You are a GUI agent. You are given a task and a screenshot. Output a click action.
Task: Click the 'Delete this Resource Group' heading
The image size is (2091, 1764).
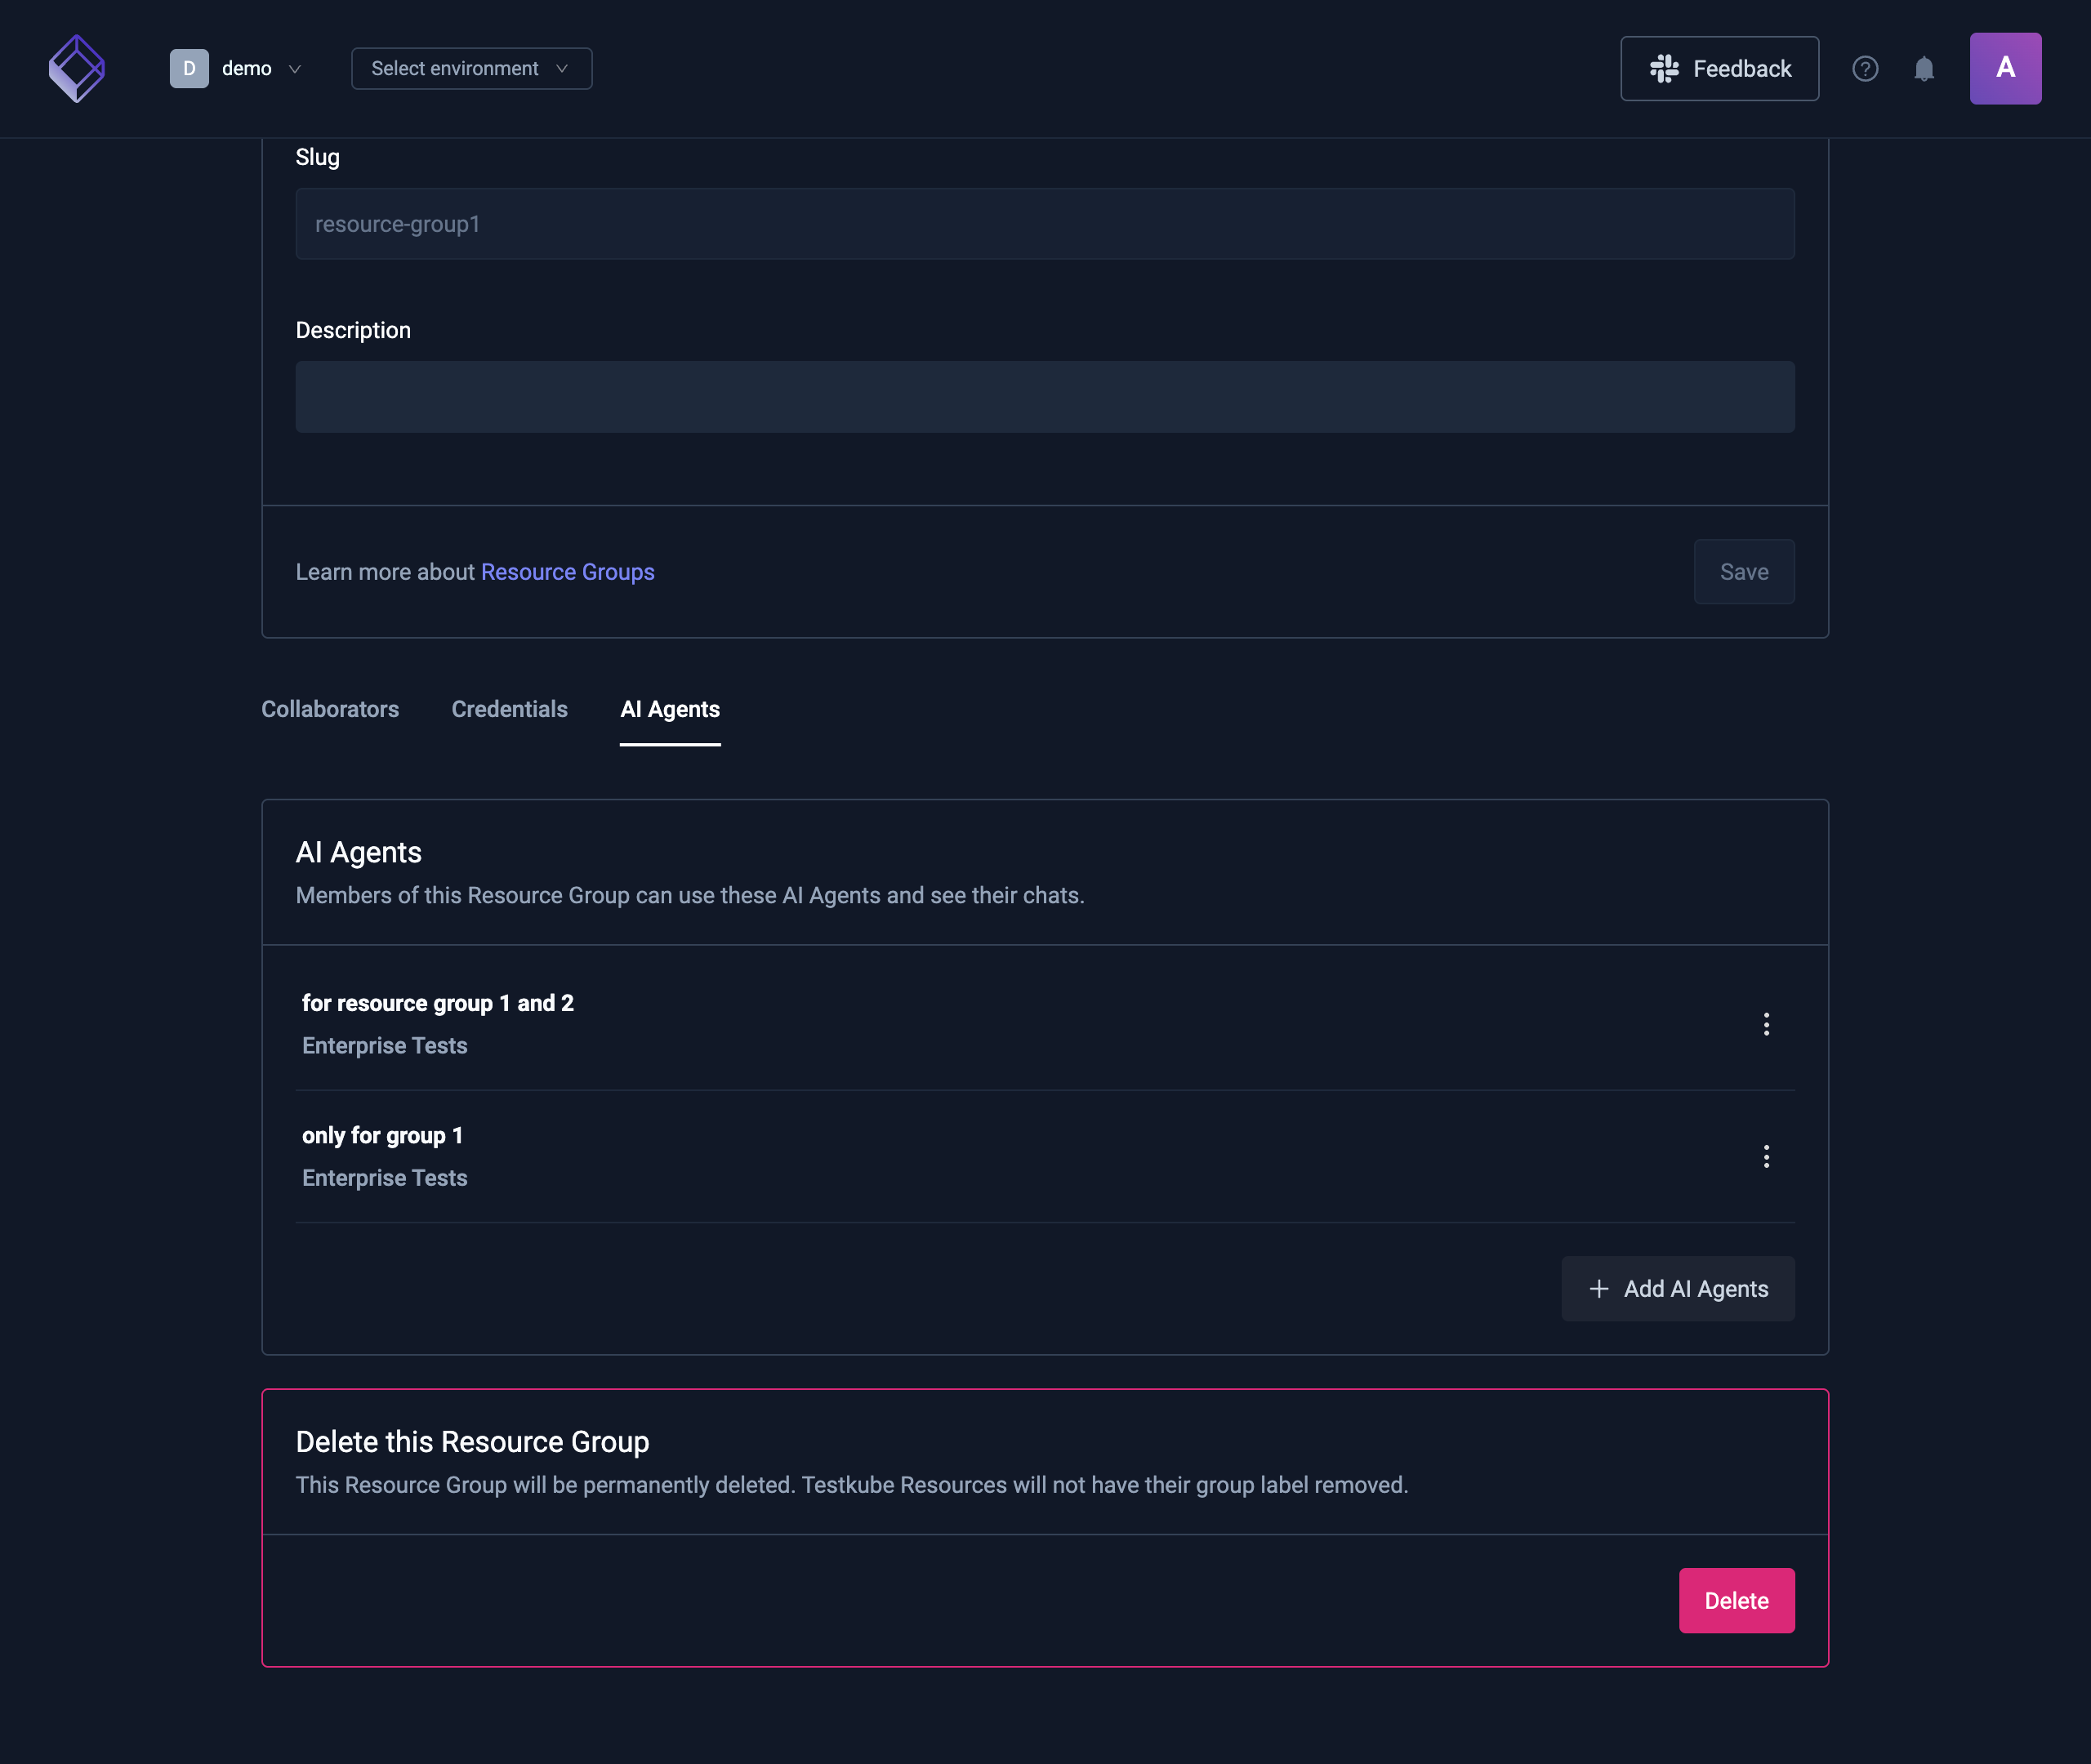(x=472, y=1442)
